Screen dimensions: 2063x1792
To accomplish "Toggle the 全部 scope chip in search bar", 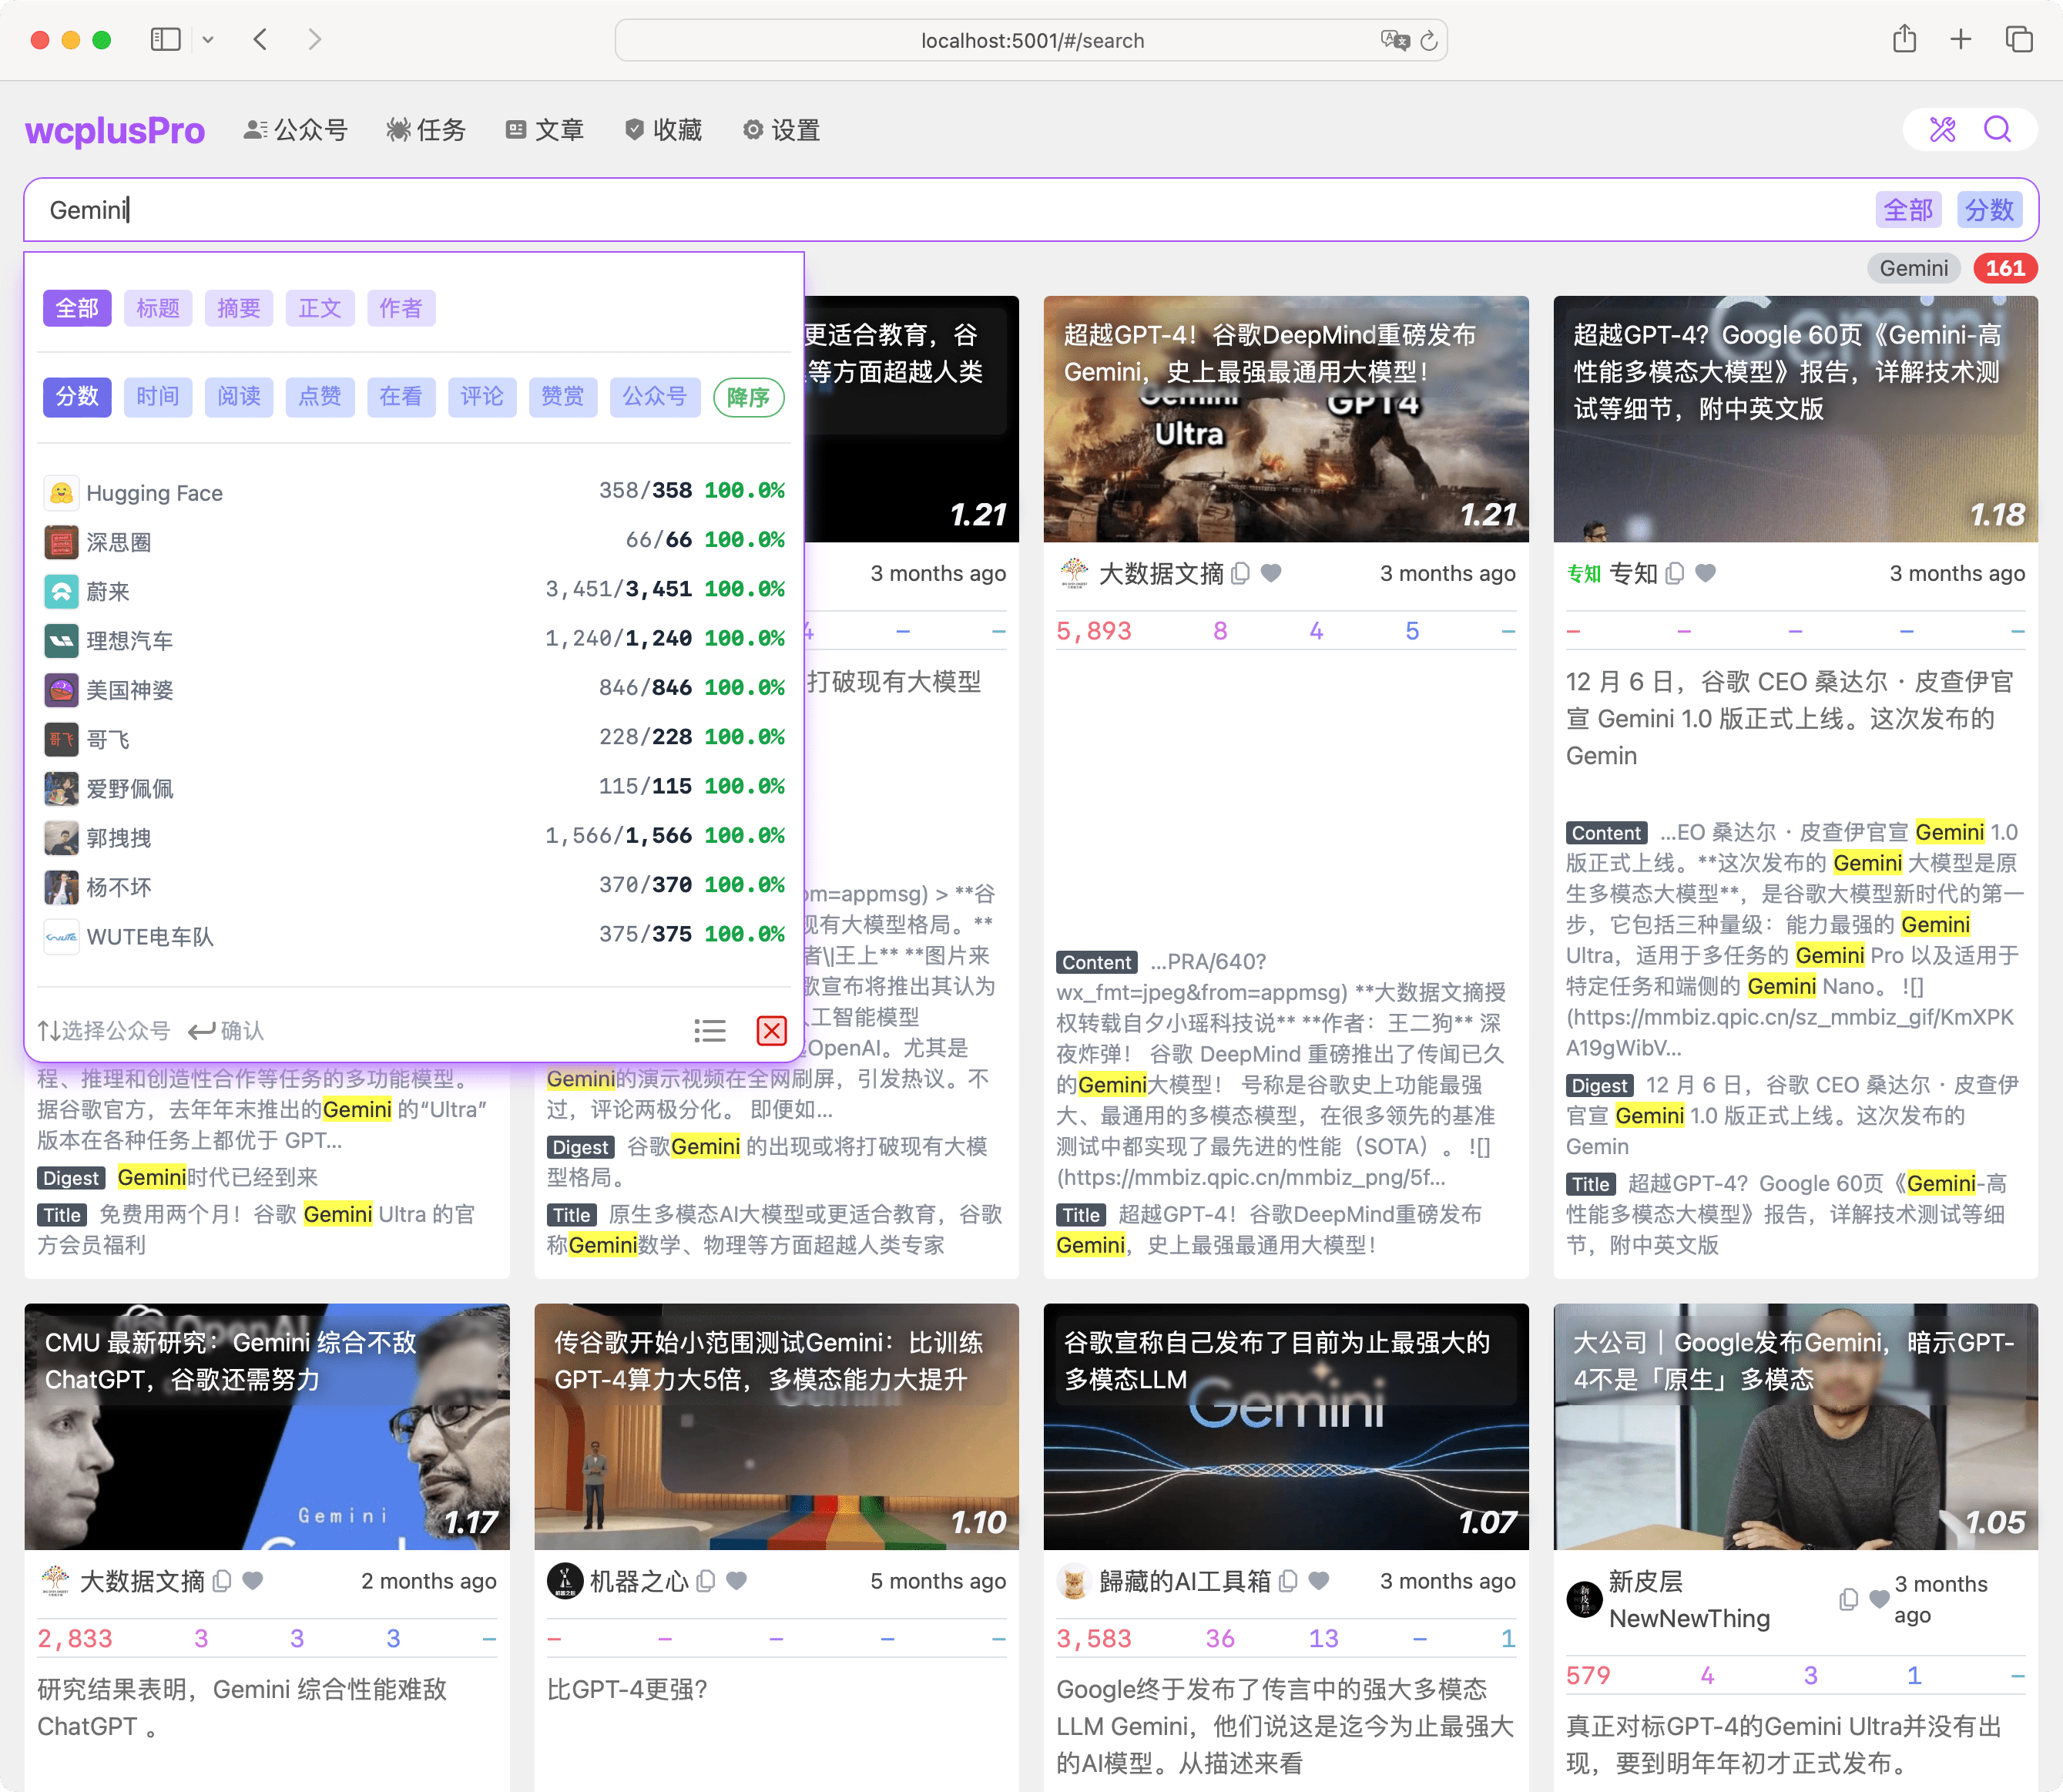I will coord(1908,210).
